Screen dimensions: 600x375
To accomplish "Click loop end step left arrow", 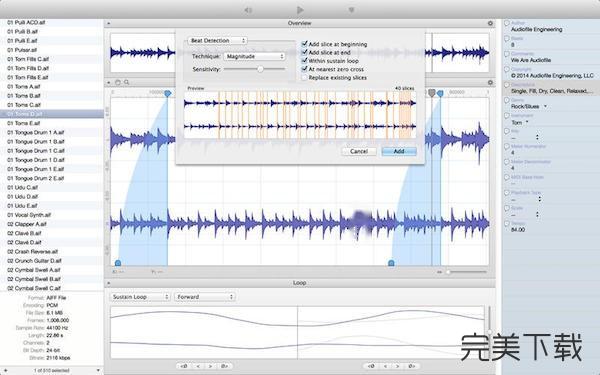I will tap(385, 366).
